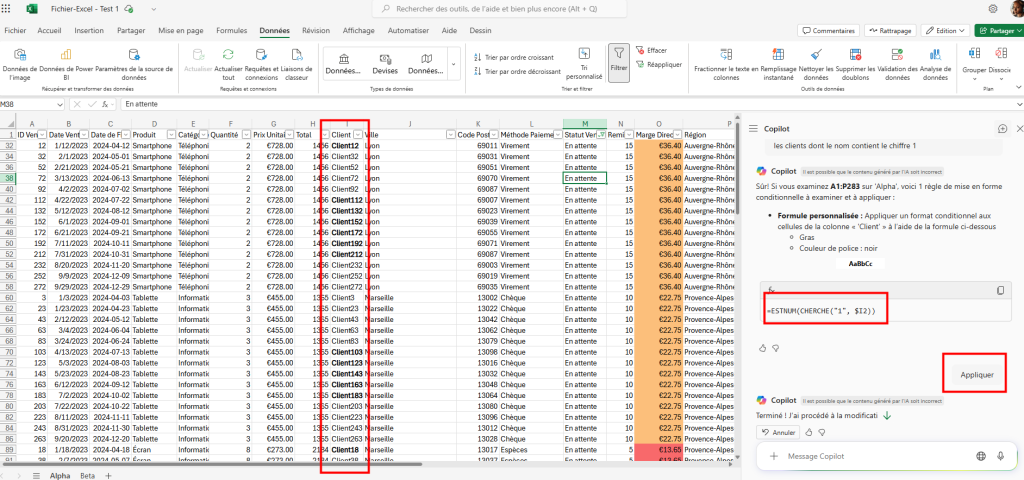Image resolution: width=1024 pixels, height=480 pixels.
Task: Jump to latest with green down arrow
Action: click(x=887, y=415)
